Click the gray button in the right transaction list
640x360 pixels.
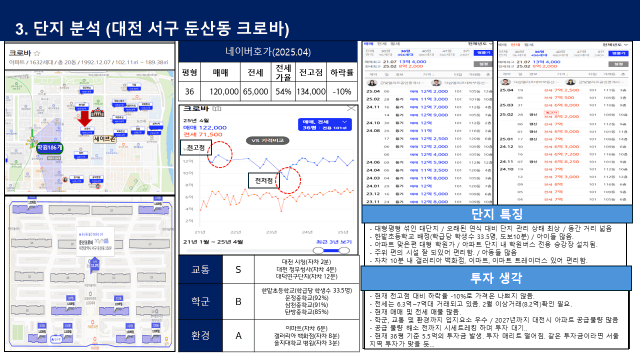(x=618, y=64)
